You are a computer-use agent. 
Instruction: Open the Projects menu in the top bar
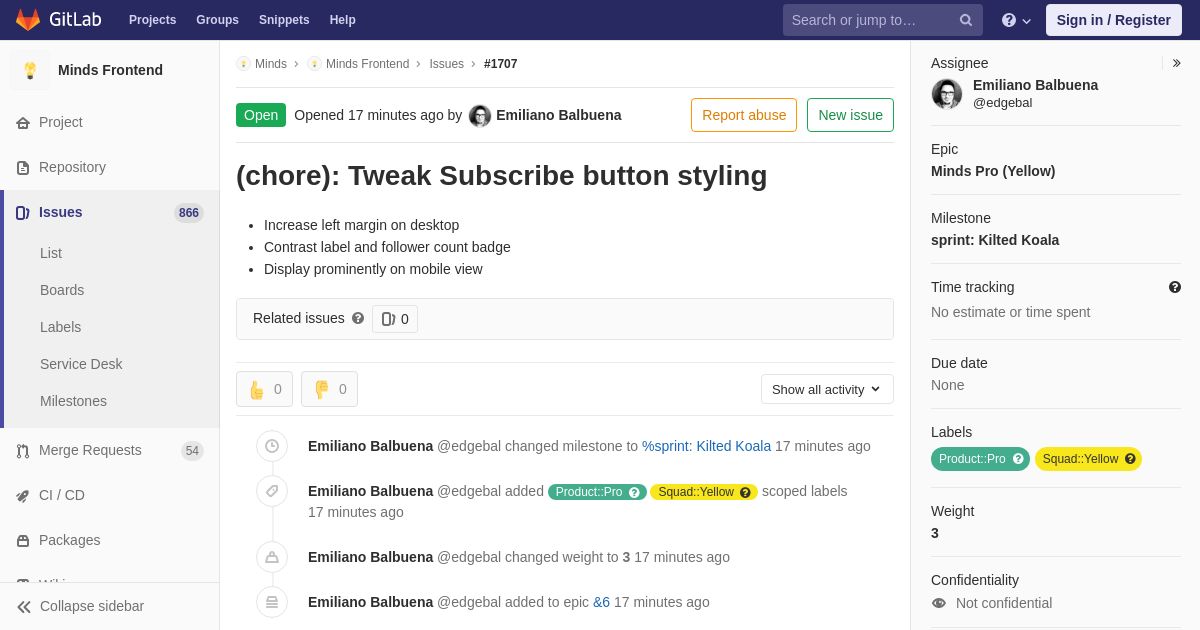tap(152, 20)
